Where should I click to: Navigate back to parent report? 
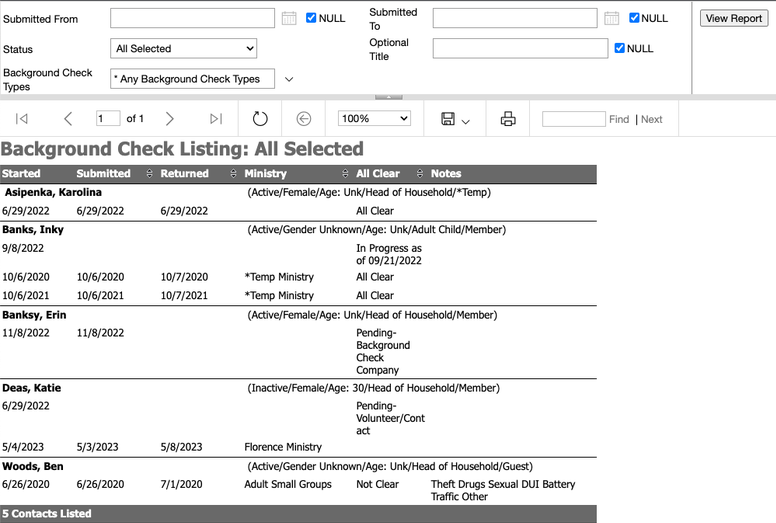[x=303, y=119]
